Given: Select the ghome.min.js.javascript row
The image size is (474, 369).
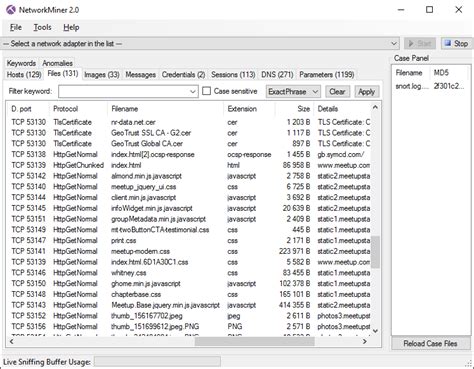Looking at the screenshot, I should point(189,283).
